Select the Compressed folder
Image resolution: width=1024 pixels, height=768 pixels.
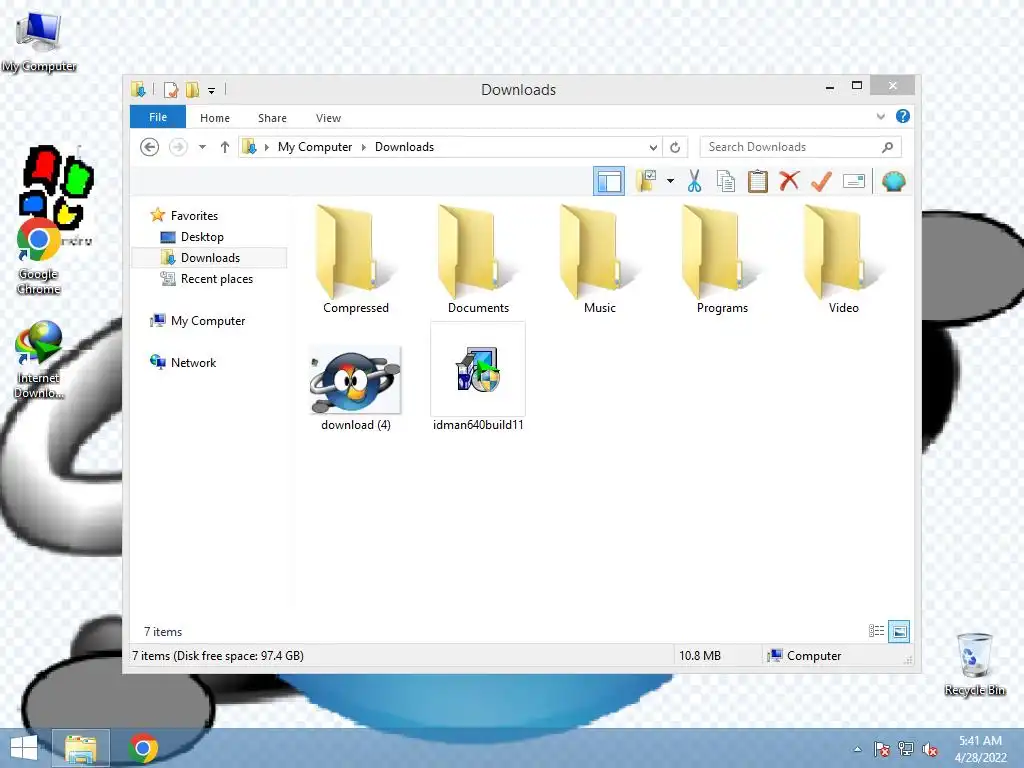(x=356, y=259)
